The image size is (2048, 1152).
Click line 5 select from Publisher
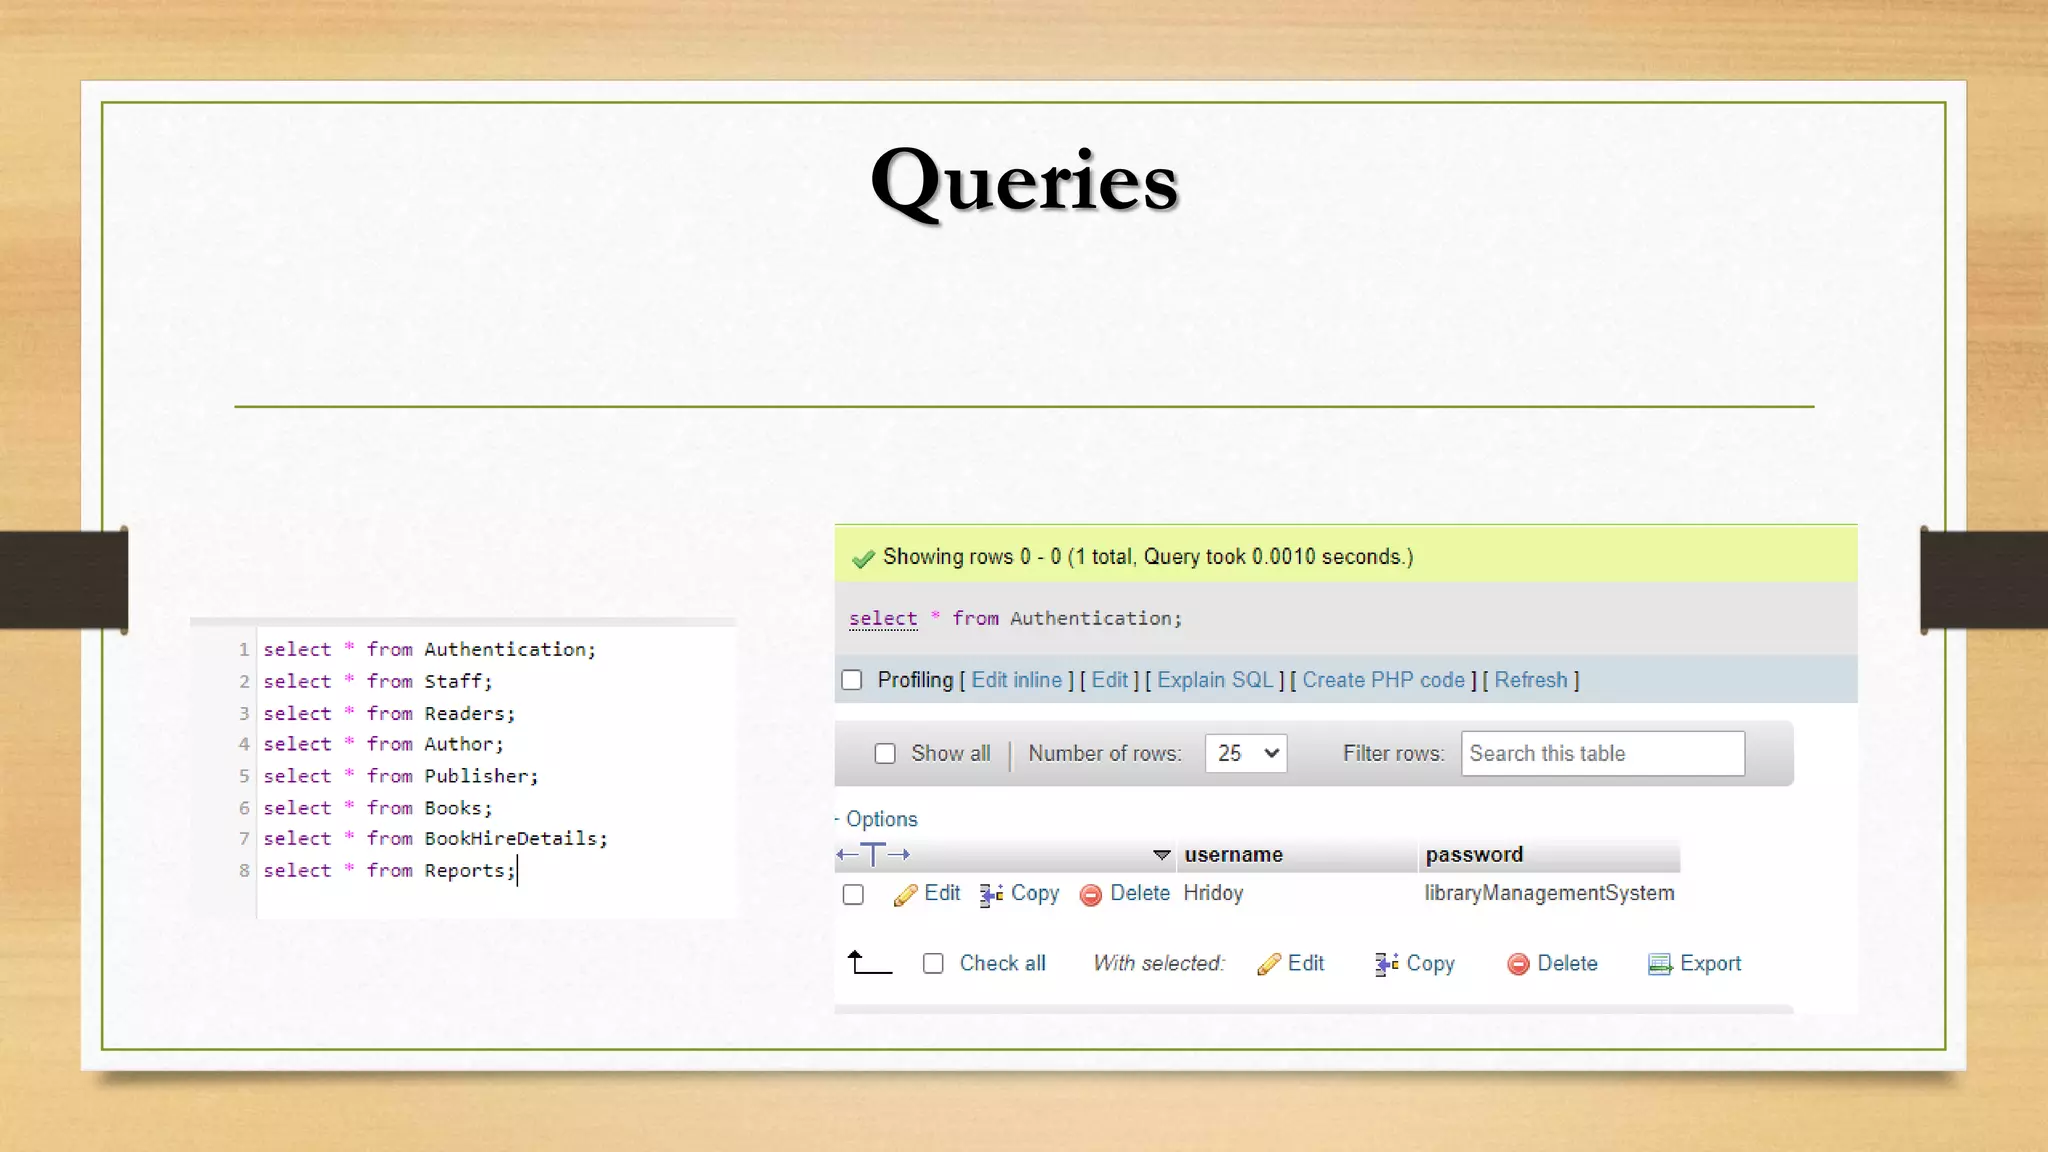(401, 777)
